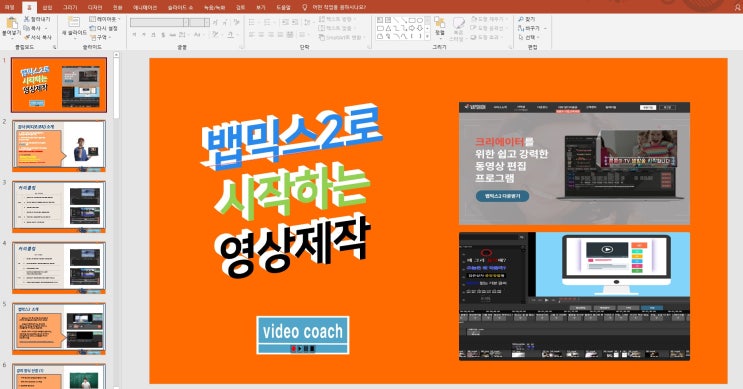Toggle Align Right paragraph alignment
The image size is (743, 389).
(x=271, y=35)
